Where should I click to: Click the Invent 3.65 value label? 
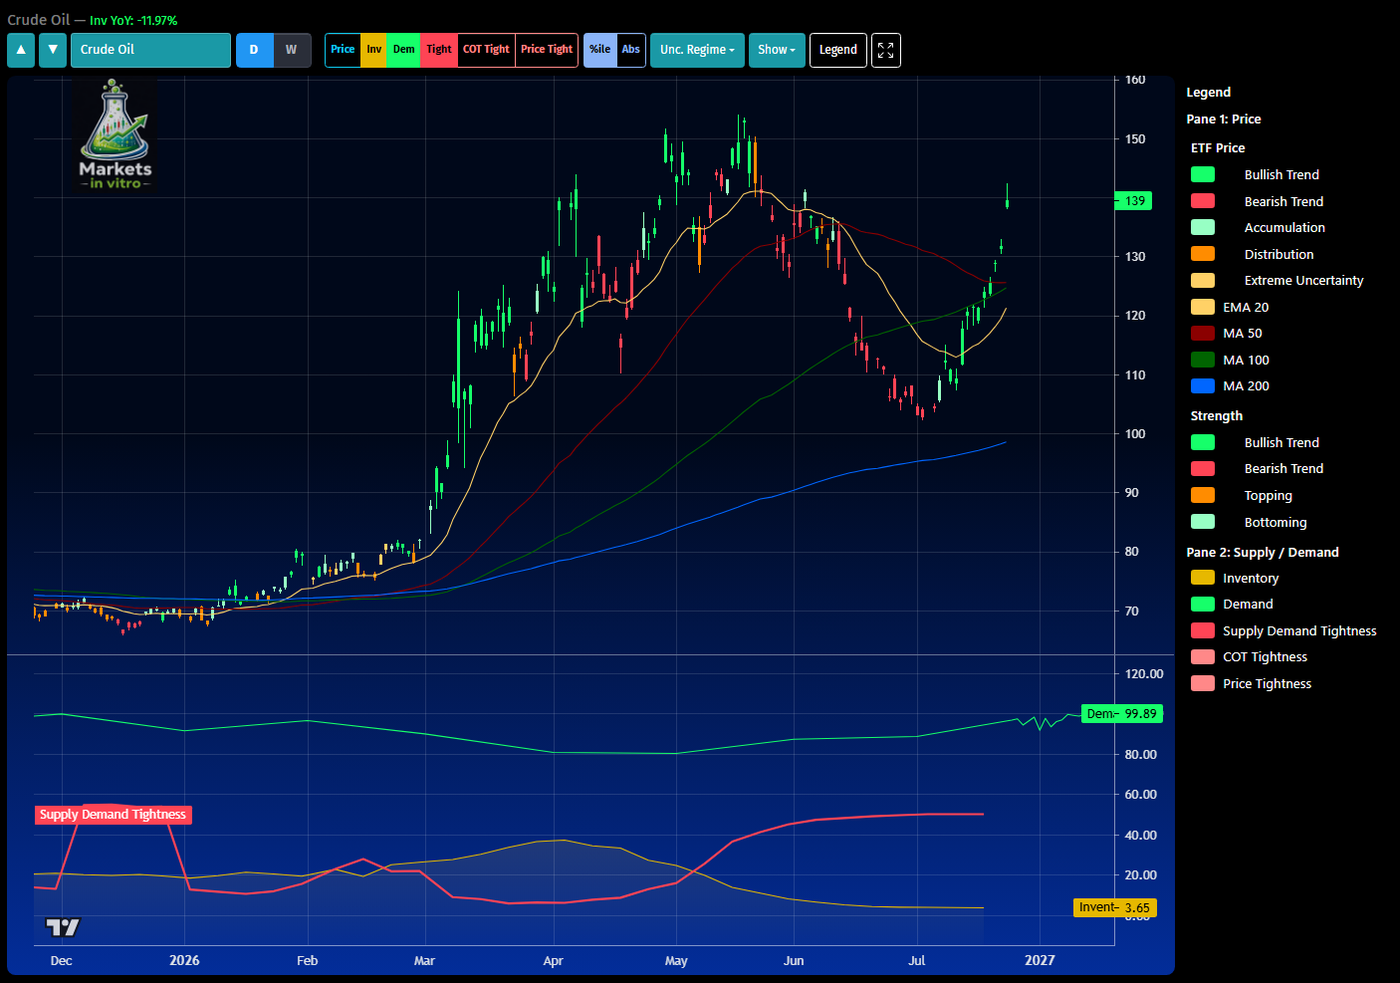click(1114, 908)
